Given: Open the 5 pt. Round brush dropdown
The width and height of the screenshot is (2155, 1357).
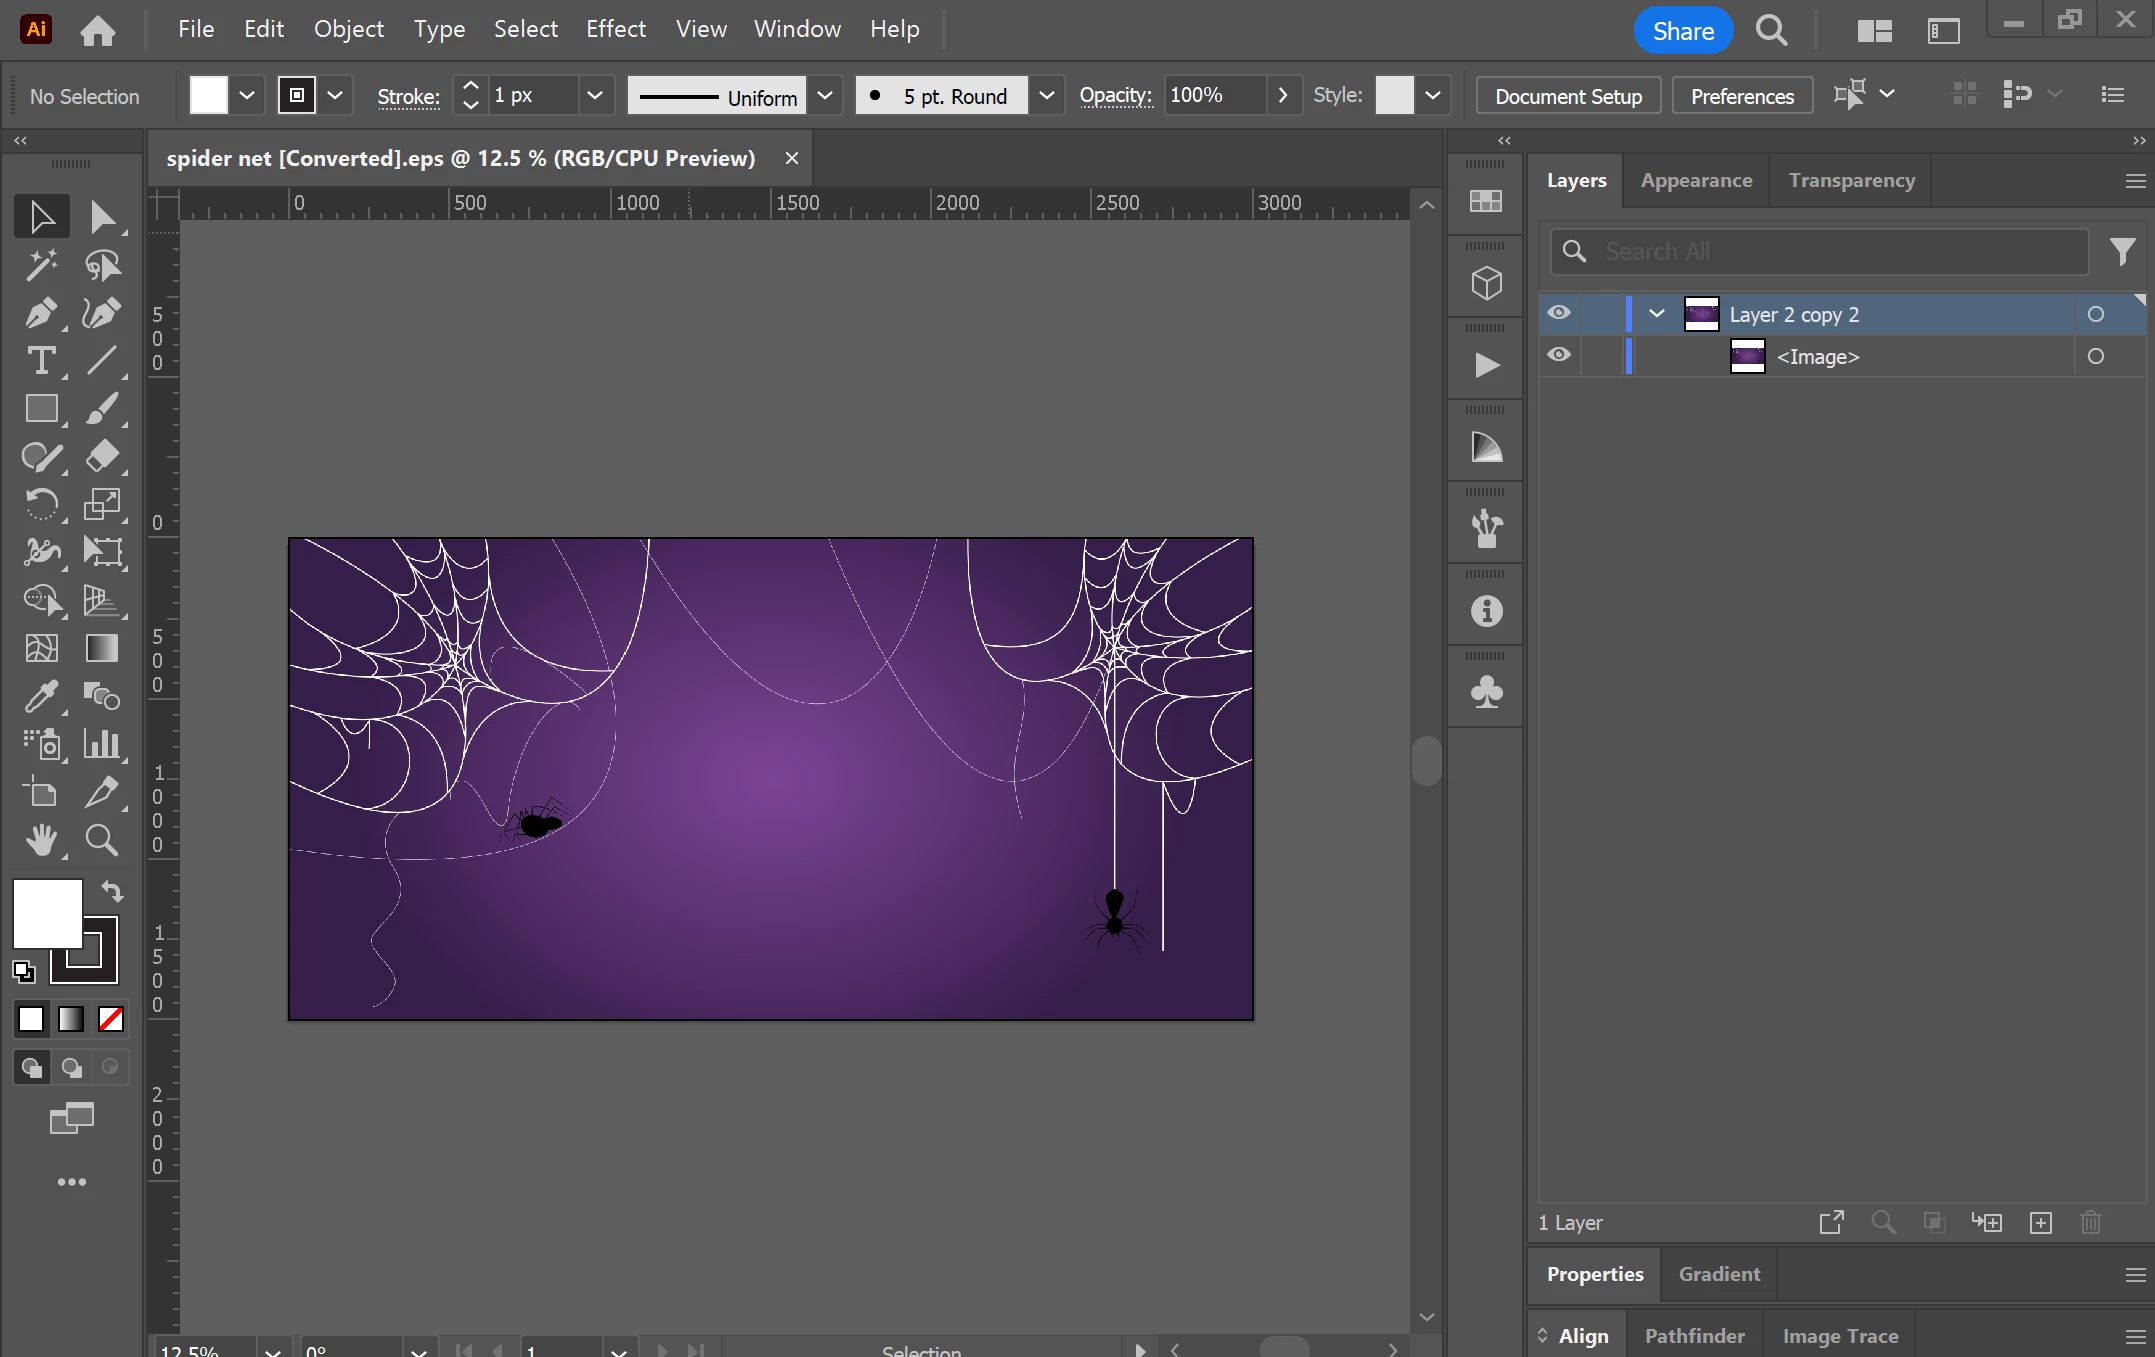Looking at the screenshot, I should click(1046, 96).
